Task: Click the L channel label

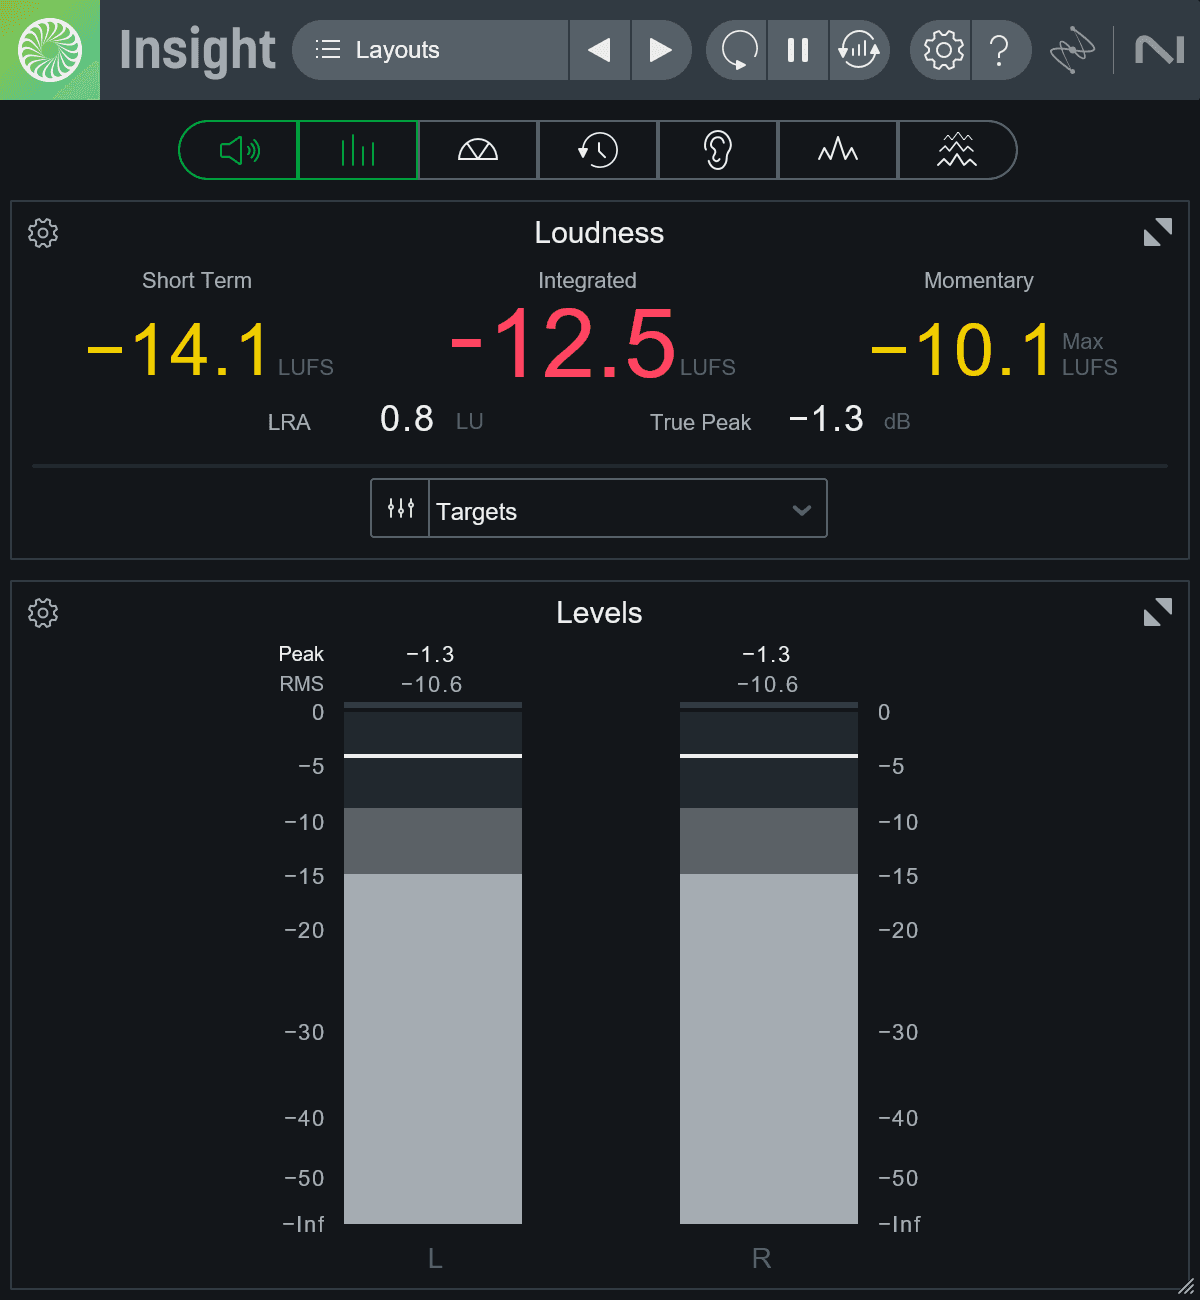Action: (435, 1258)
